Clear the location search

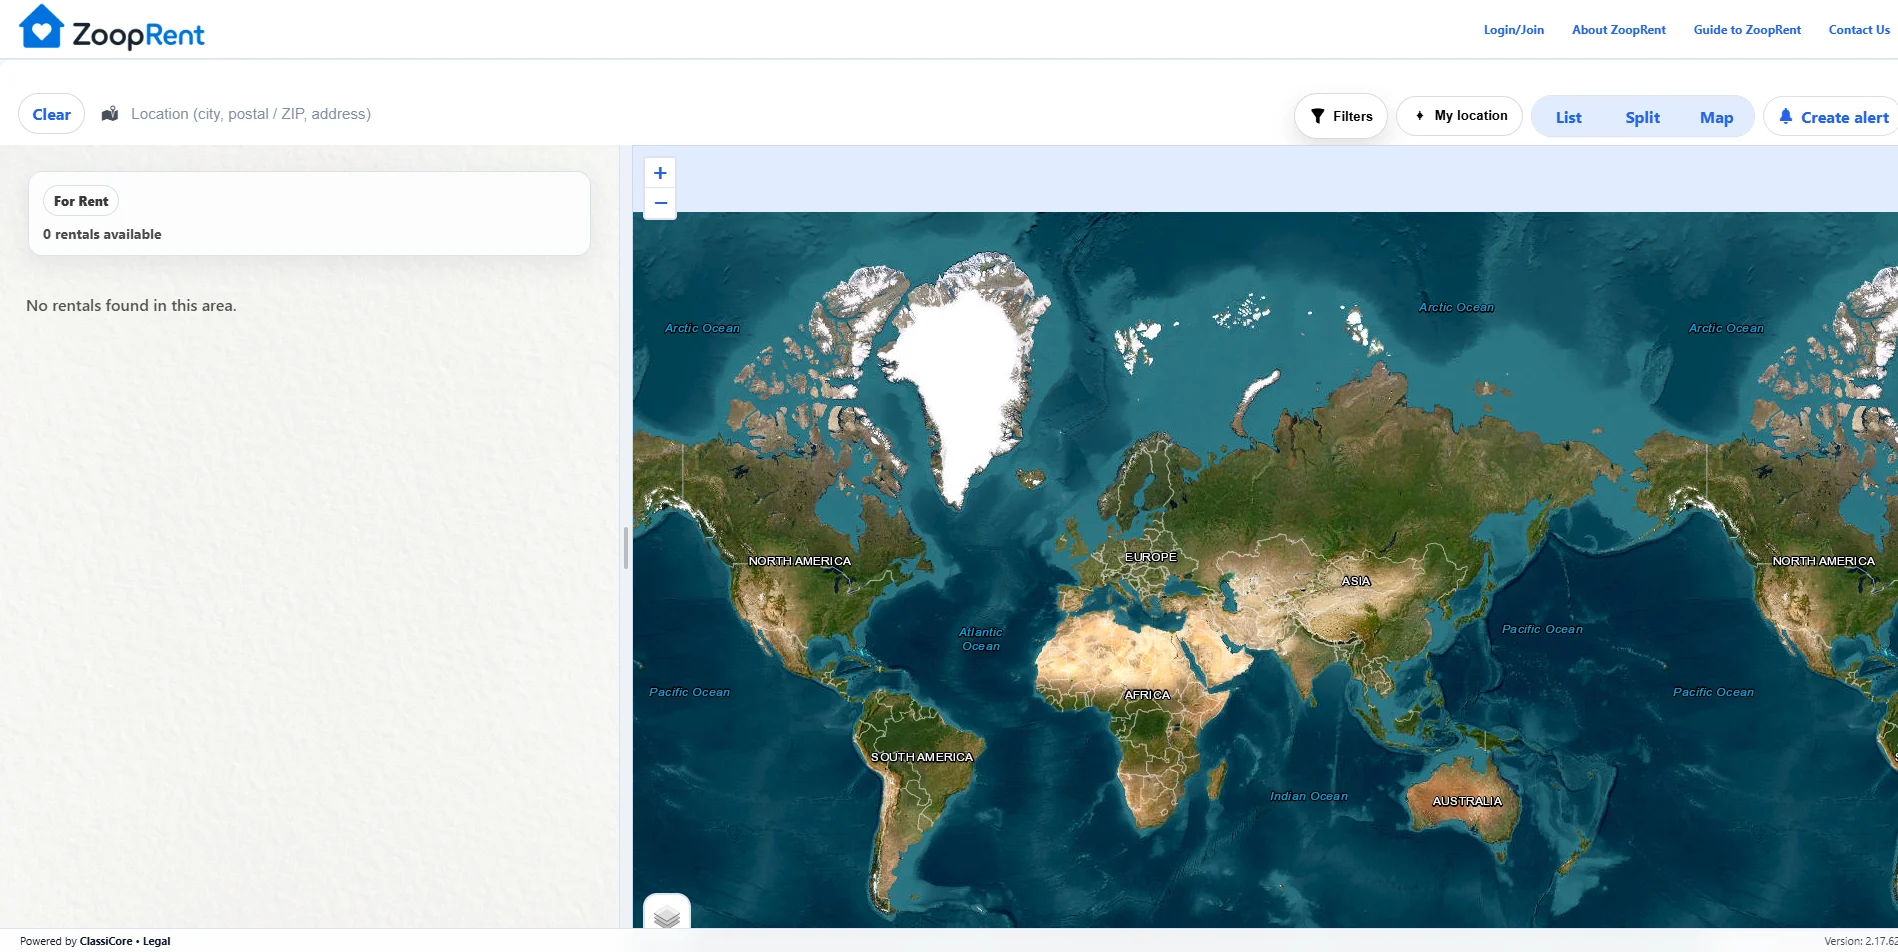pyautogui.click(x=52, y=114)
